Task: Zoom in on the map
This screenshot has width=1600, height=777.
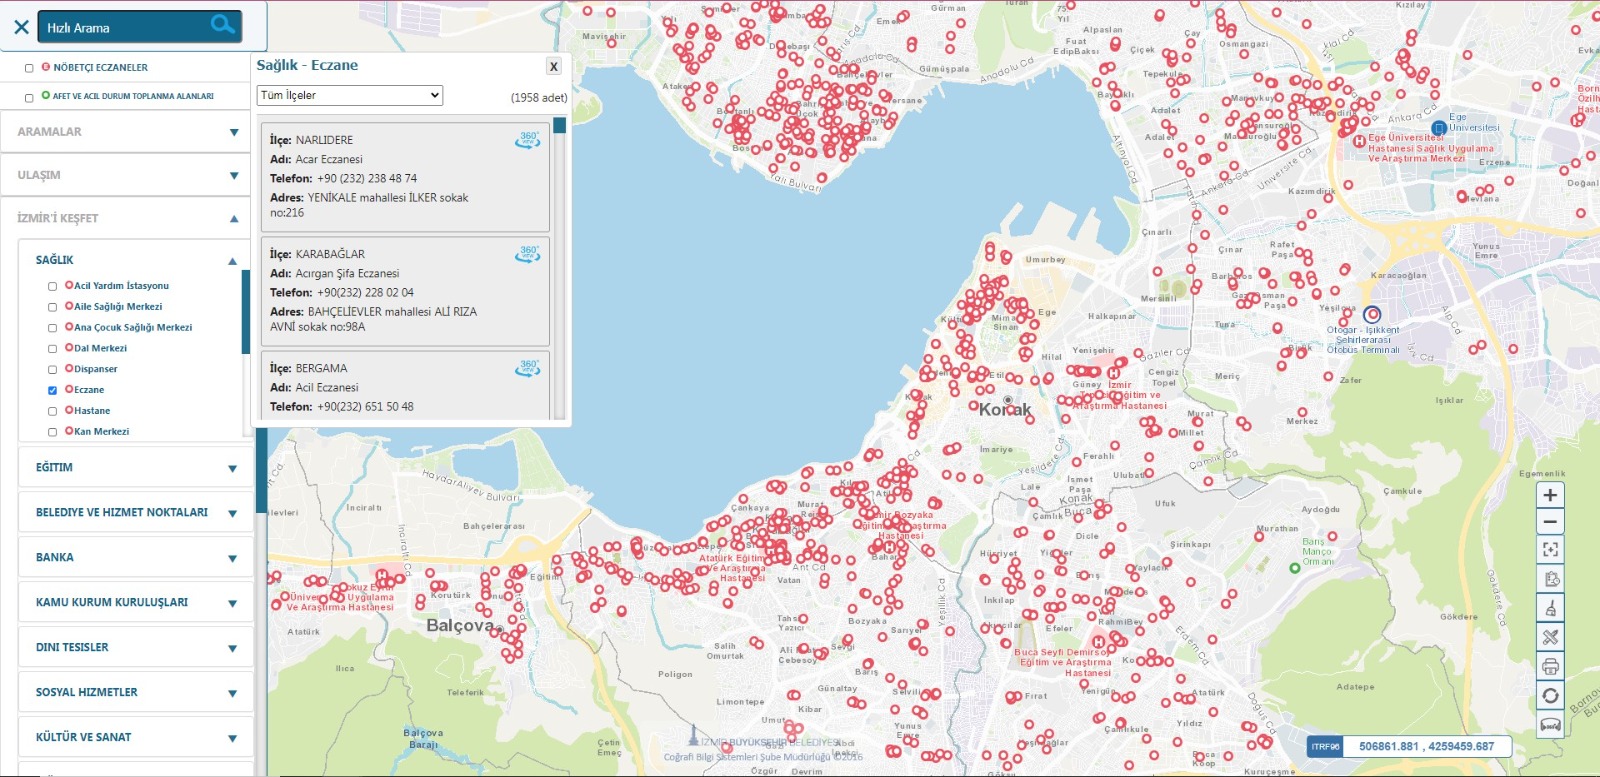Action: pos(1550,495)
